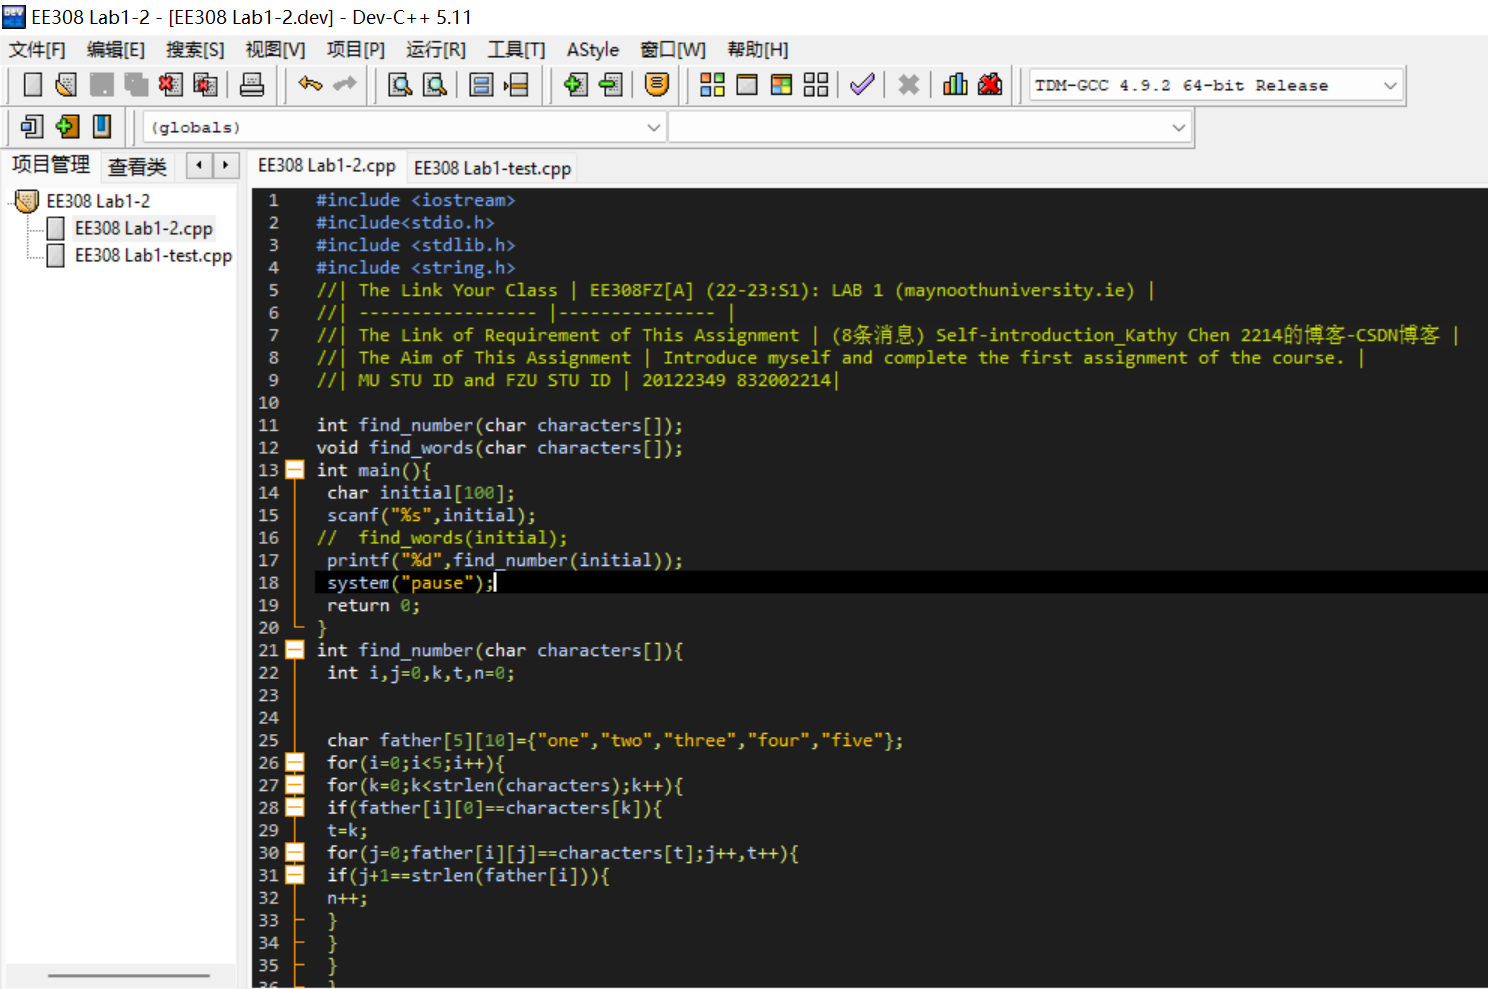Select EE308 Lab1-test.cpp in the project tree
This screenshot has height=989, width=1488.
pos(153,256)
